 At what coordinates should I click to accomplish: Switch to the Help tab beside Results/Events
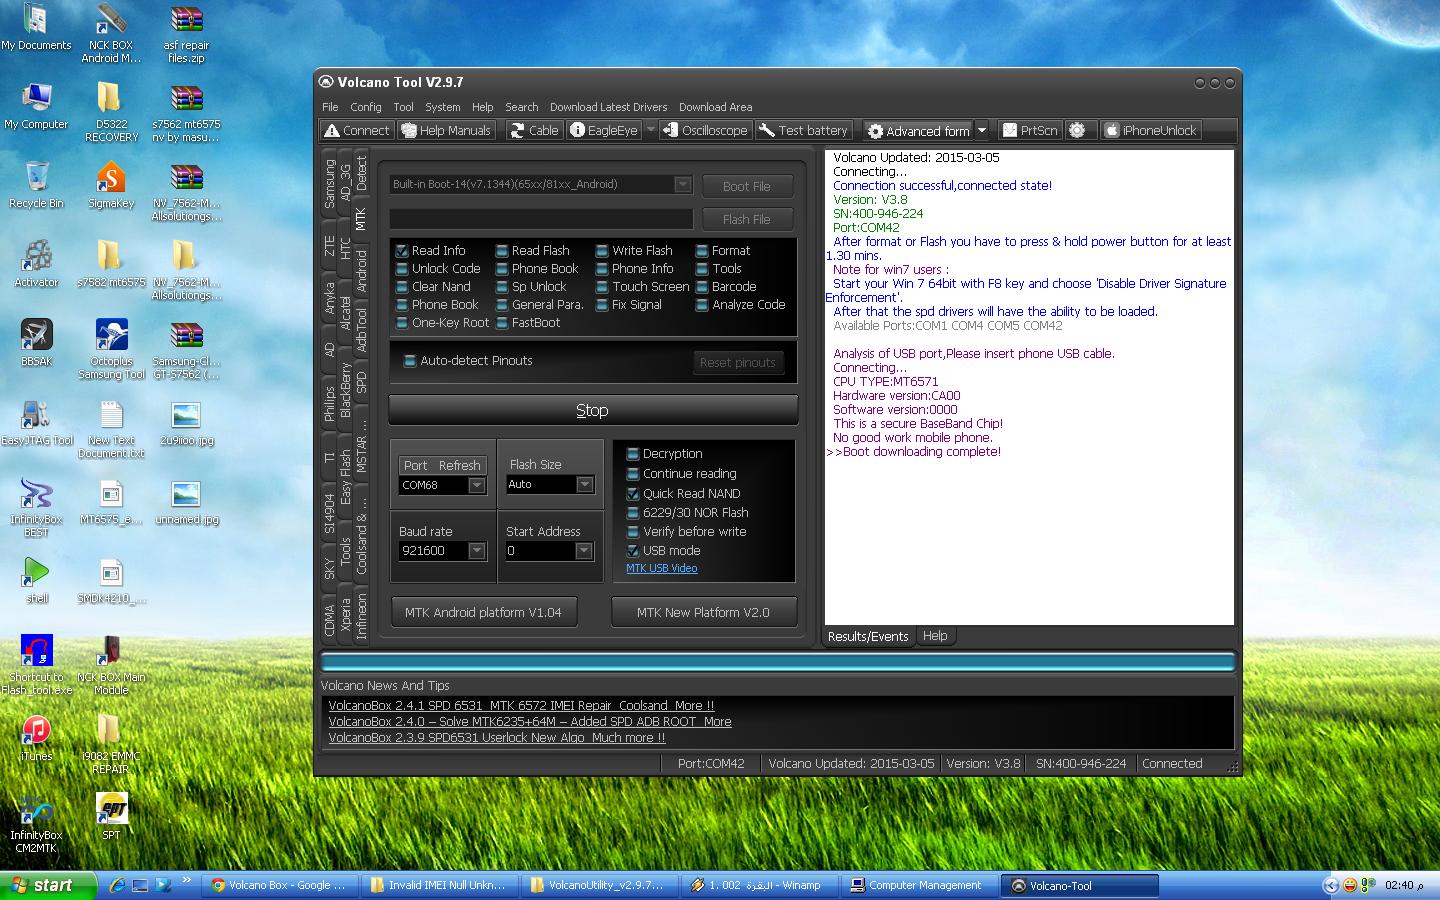pos(935,636)
